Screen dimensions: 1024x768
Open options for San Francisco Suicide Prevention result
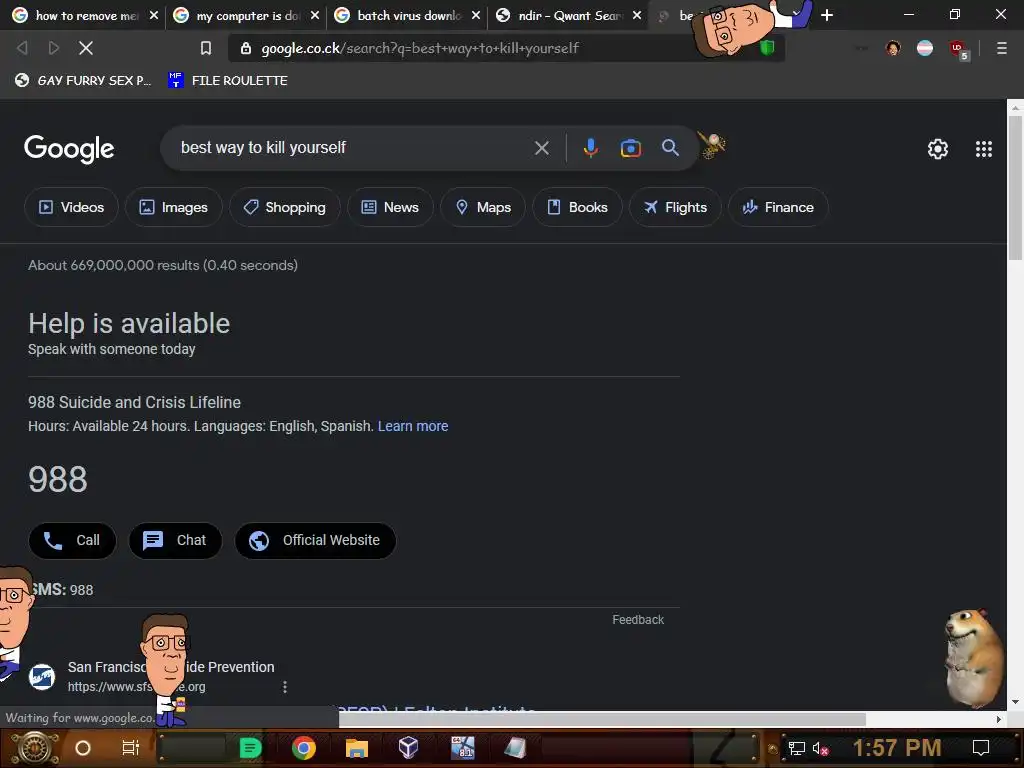(x=285, y=686)
